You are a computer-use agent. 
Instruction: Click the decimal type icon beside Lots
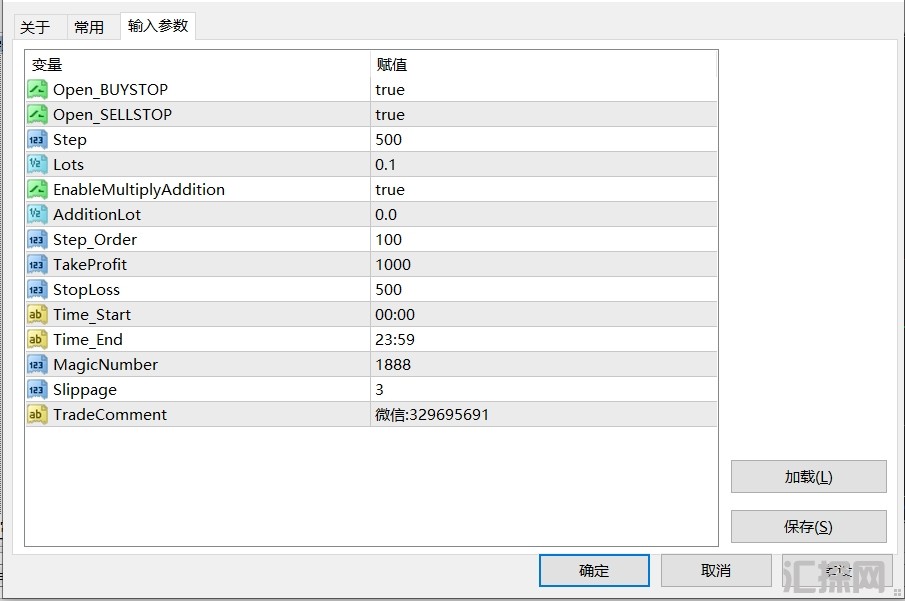click(x=37, y=165)
